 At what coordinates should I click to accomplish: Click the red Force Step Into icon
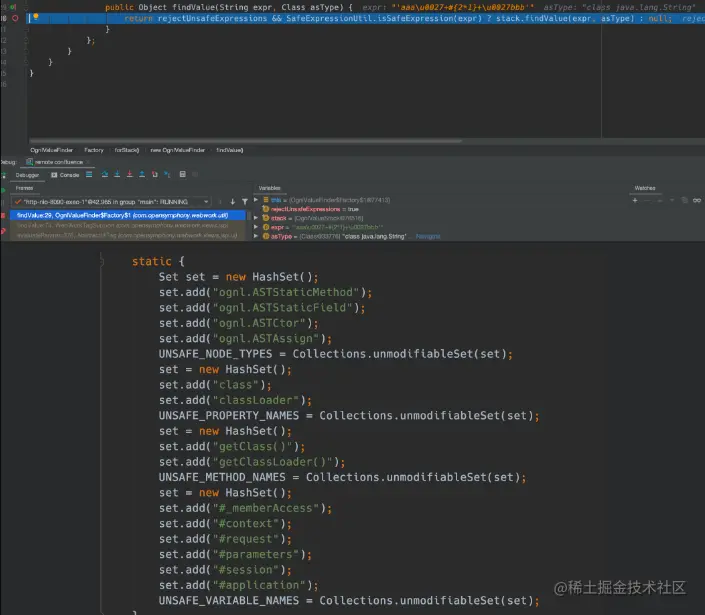(129, 174)
